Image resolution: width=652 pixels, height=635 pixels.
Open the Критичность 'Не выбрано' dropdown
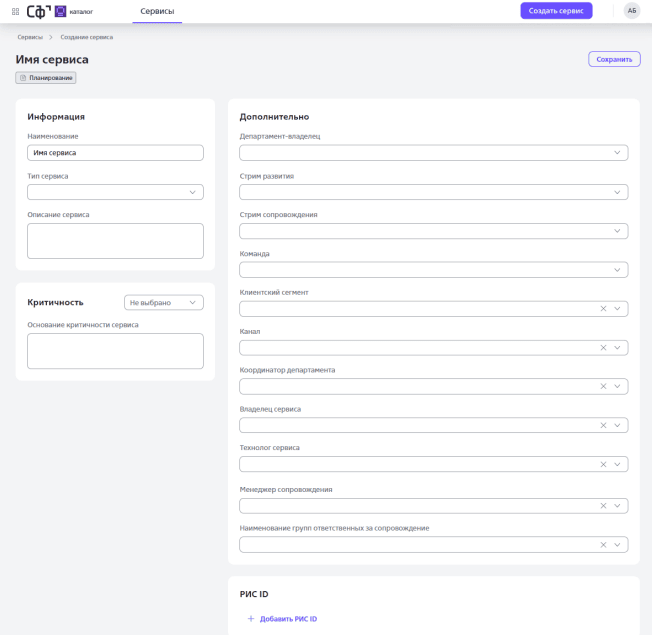(x=164, y=302)
